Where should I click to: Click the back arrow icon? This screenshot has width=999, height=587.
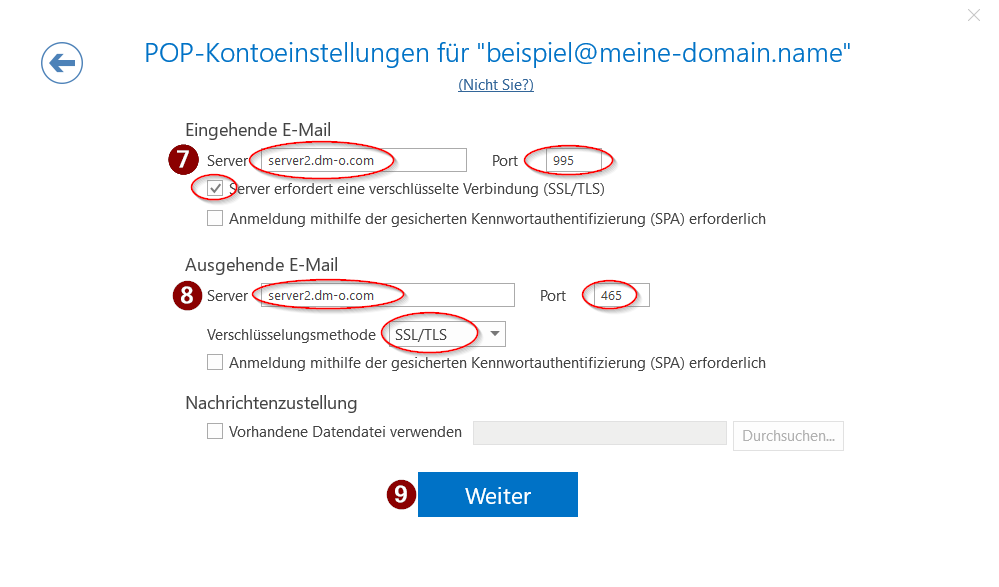coord(62,64)
